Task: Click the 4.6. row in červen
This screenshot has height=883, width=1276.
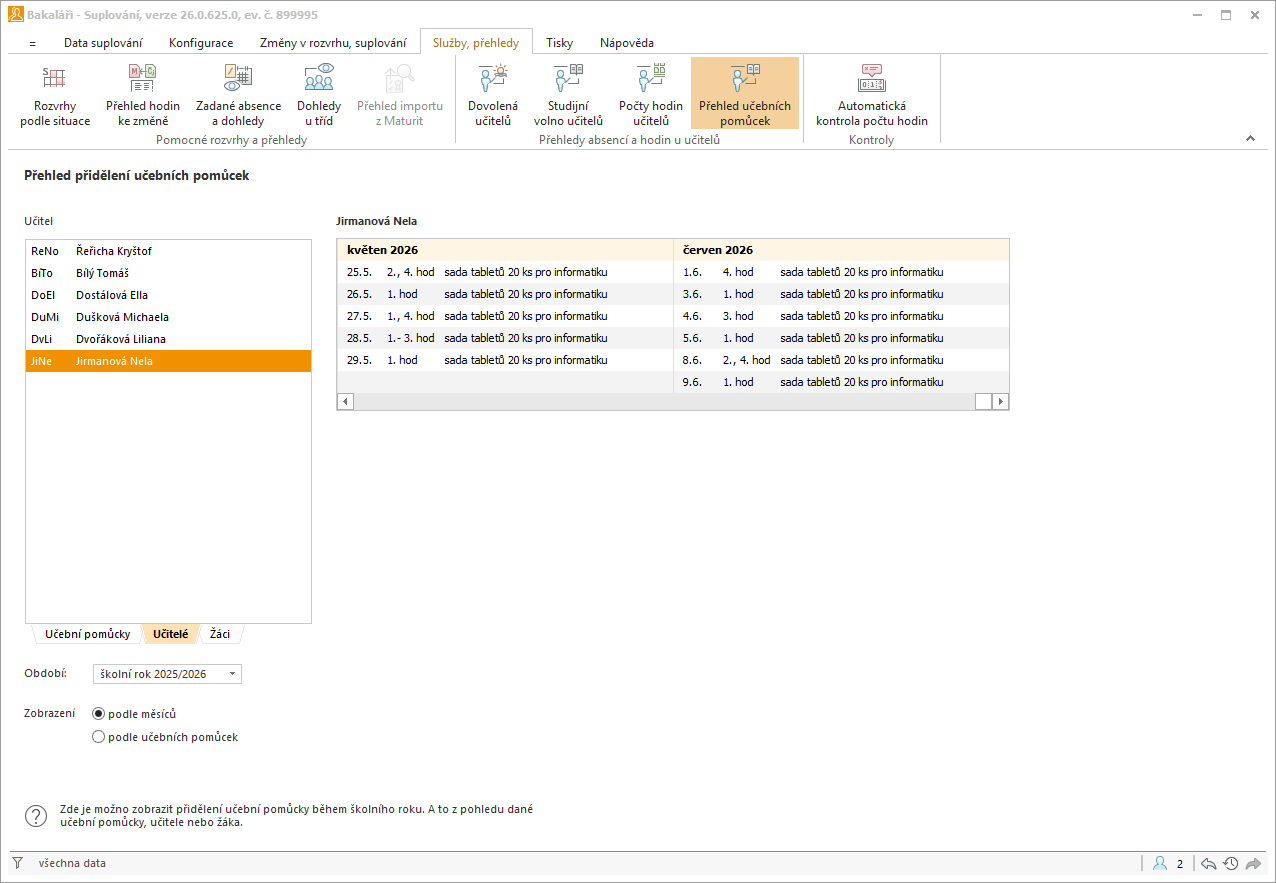Action: pos(841,316)
